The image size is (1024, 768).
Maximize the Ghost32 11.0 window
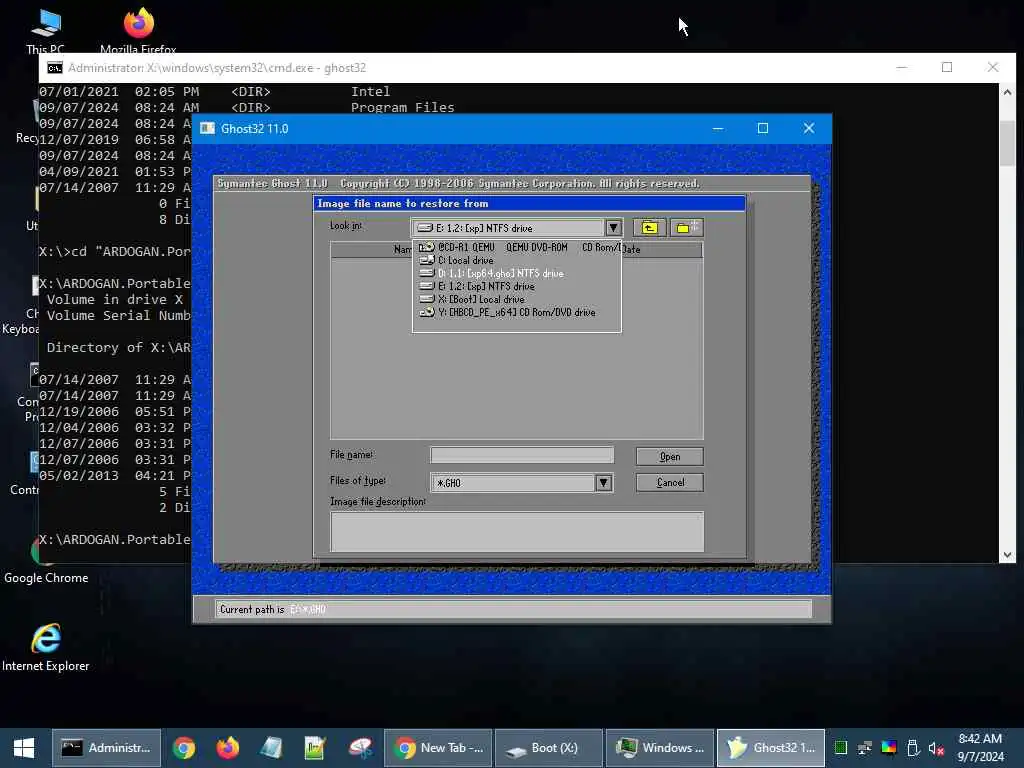point(763,128)
